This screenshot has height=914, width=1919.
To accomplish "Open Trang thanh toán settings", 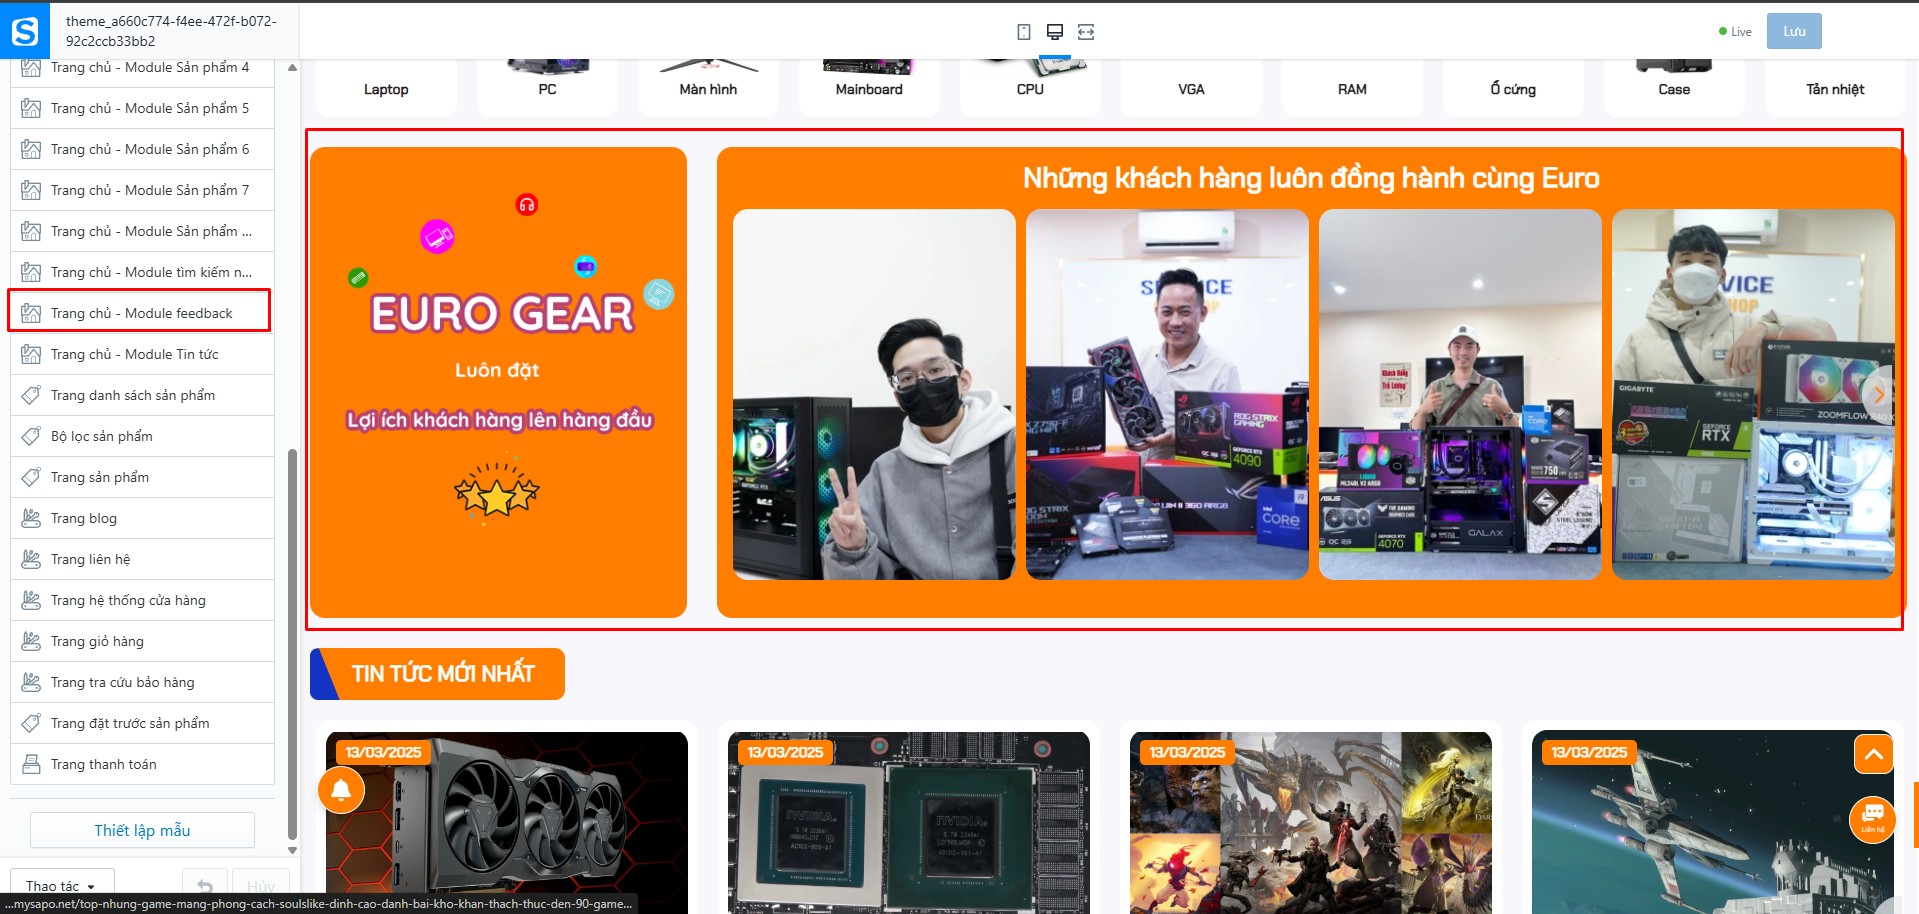I will [x=142, y=764].
